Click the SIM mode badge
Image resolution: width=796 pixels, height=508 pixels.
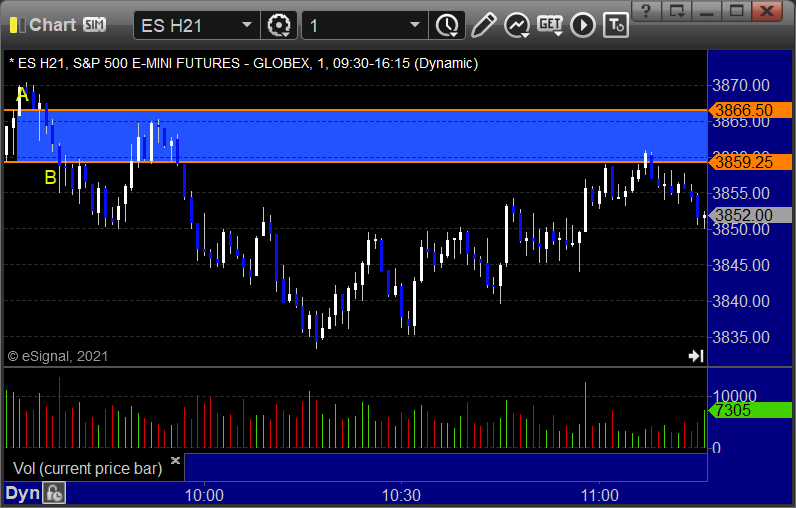pos(94,24)
